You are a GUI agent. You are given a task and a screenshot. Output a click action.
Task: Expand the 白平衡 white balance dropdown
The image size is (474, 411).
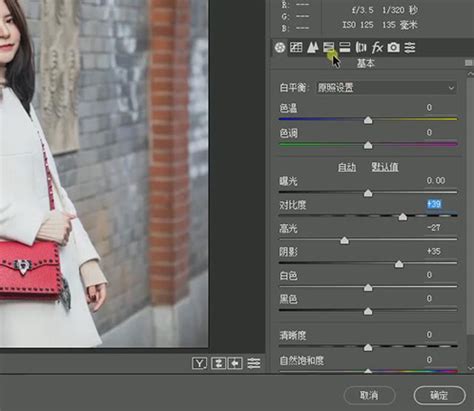[386, 88]
